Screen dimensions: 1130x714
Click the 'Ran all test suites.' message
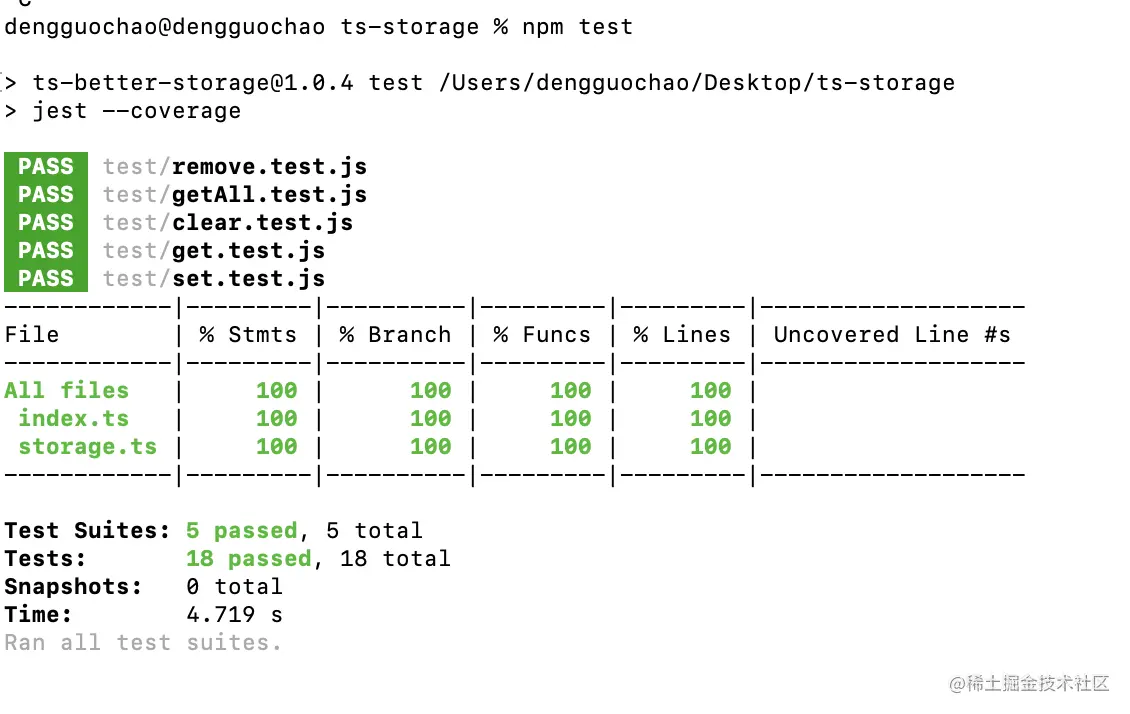[x=143, y=642]
